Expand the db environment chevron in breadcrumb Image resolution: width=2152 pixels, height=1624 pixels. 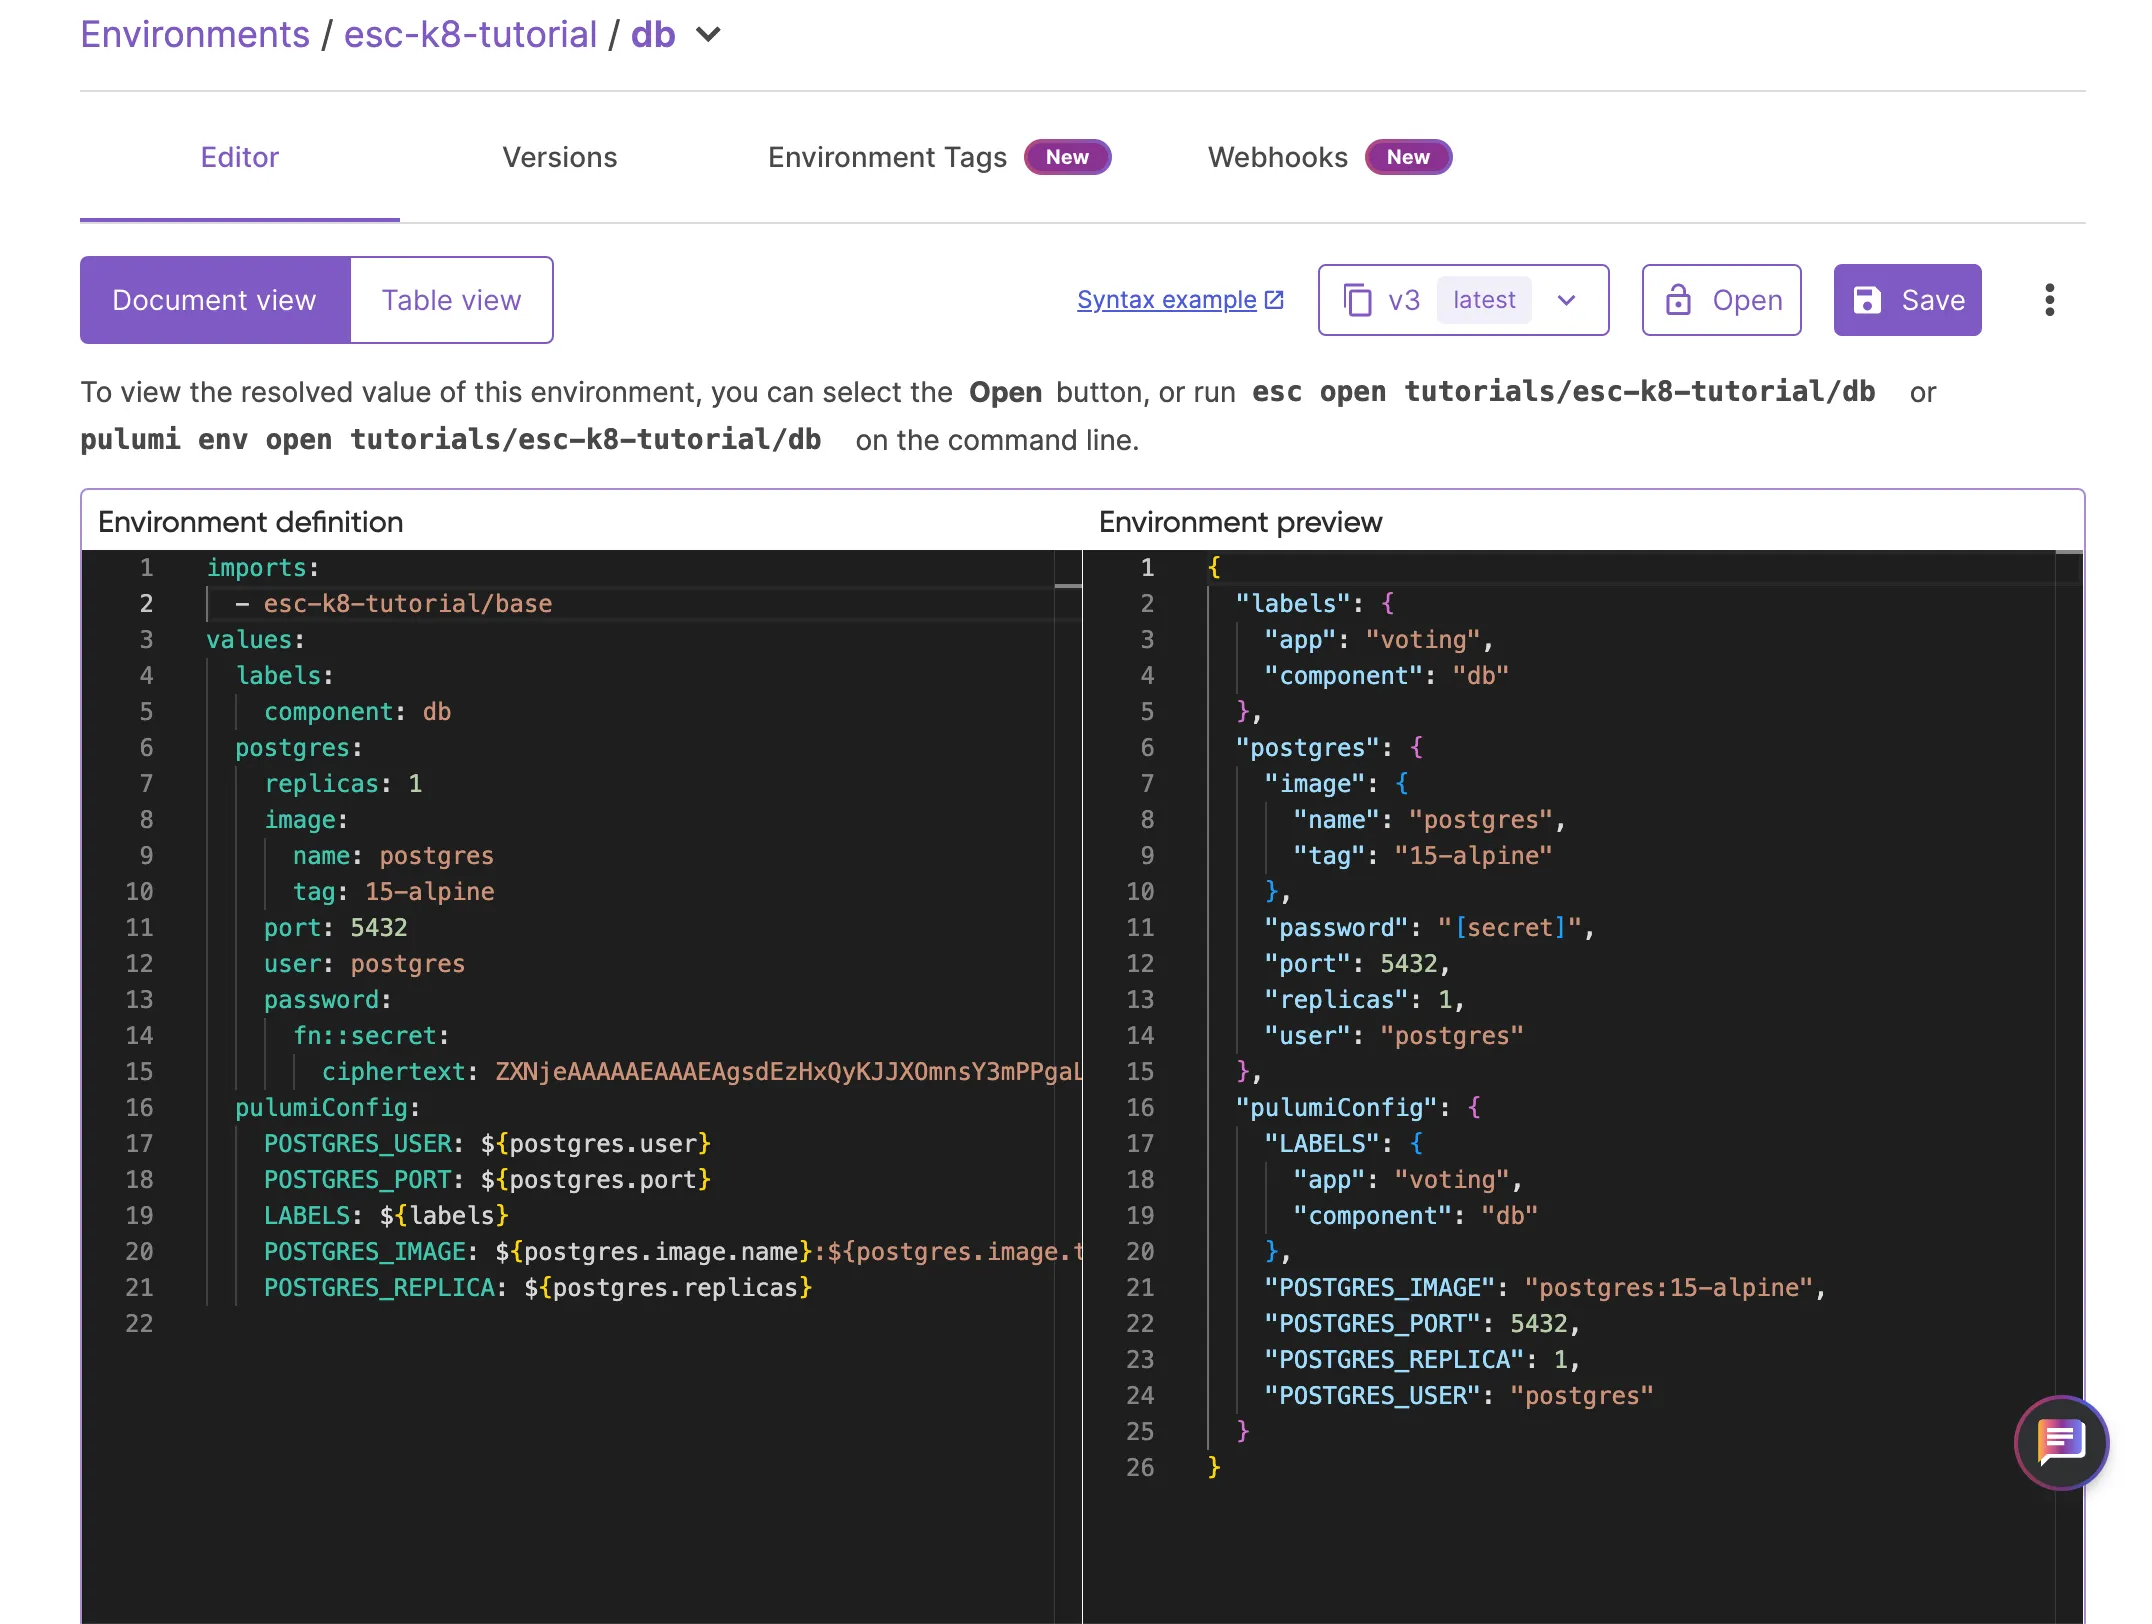pyautogui.click(x=708, y=35)
